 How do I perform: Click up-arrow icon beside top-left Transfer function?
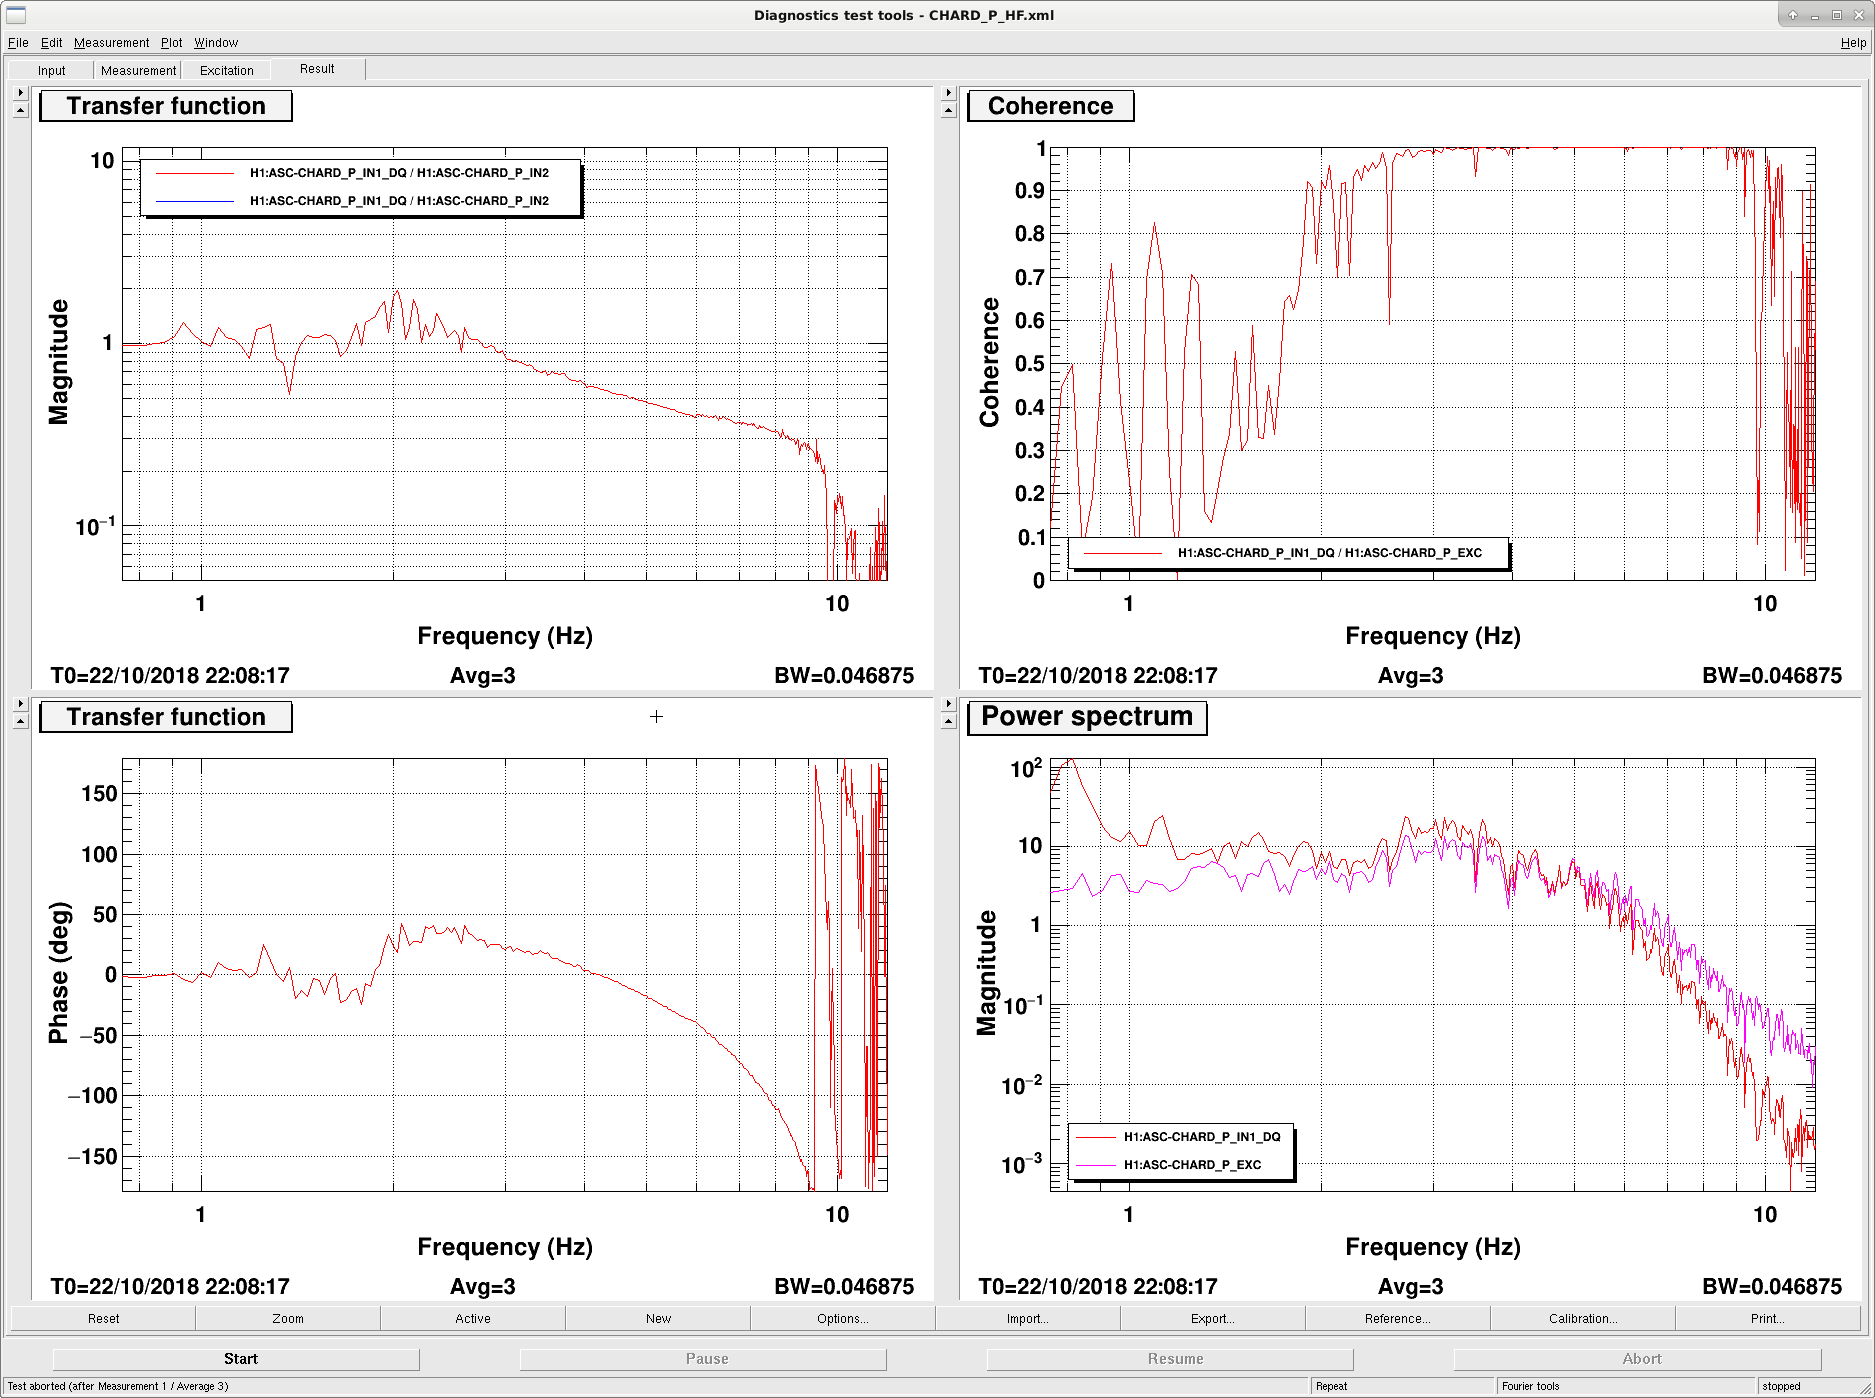click(20, 110)
